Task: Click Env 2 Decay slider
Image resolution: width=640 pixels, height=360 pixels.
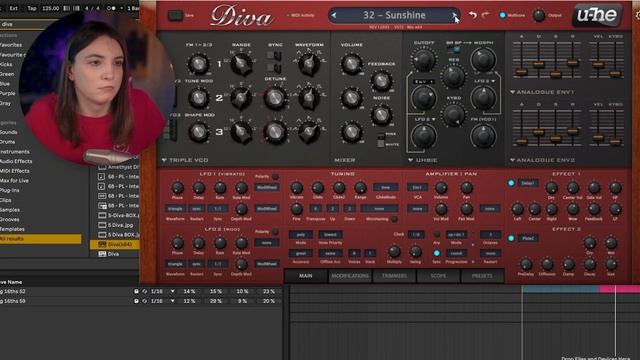Action: point(538,131)
